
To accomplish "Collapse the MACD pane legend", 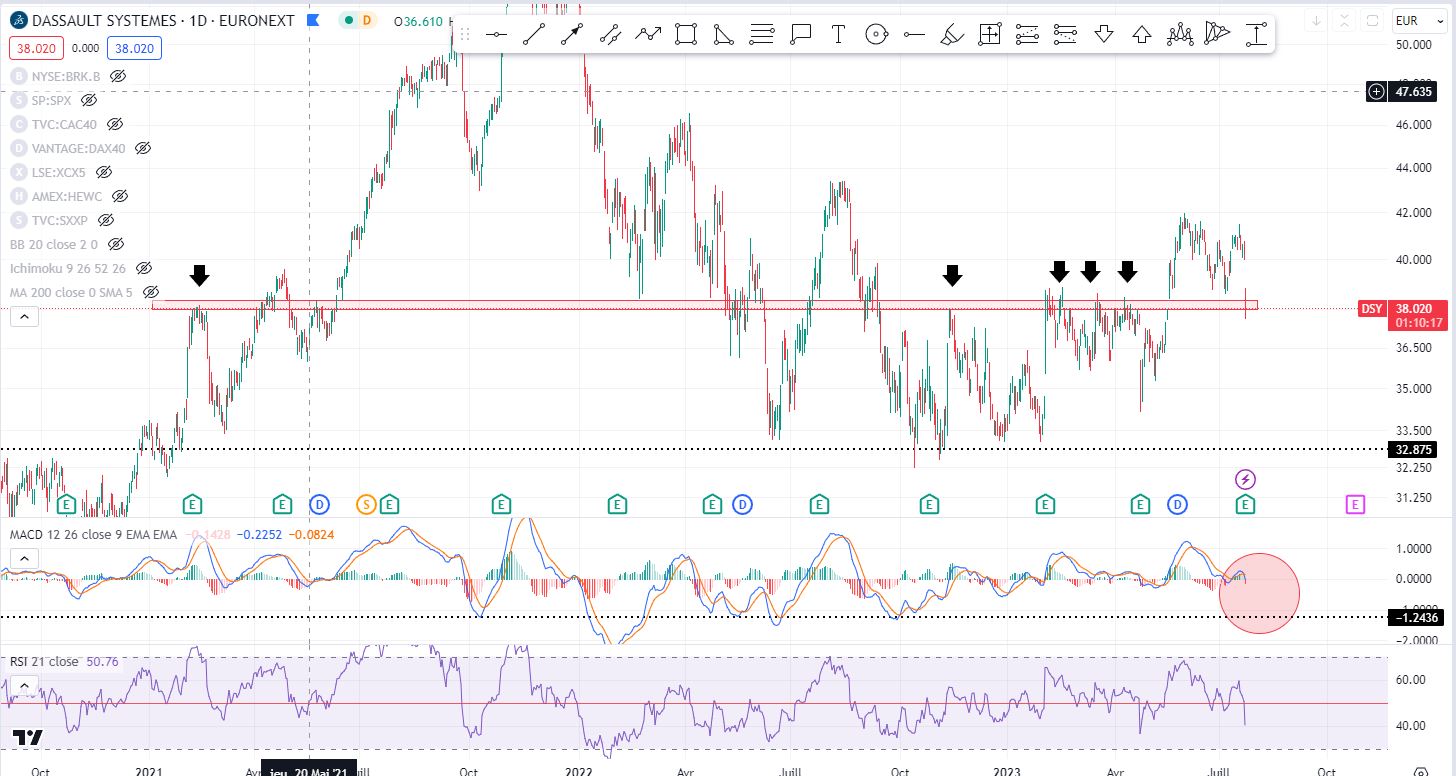I will pos(24,558).
